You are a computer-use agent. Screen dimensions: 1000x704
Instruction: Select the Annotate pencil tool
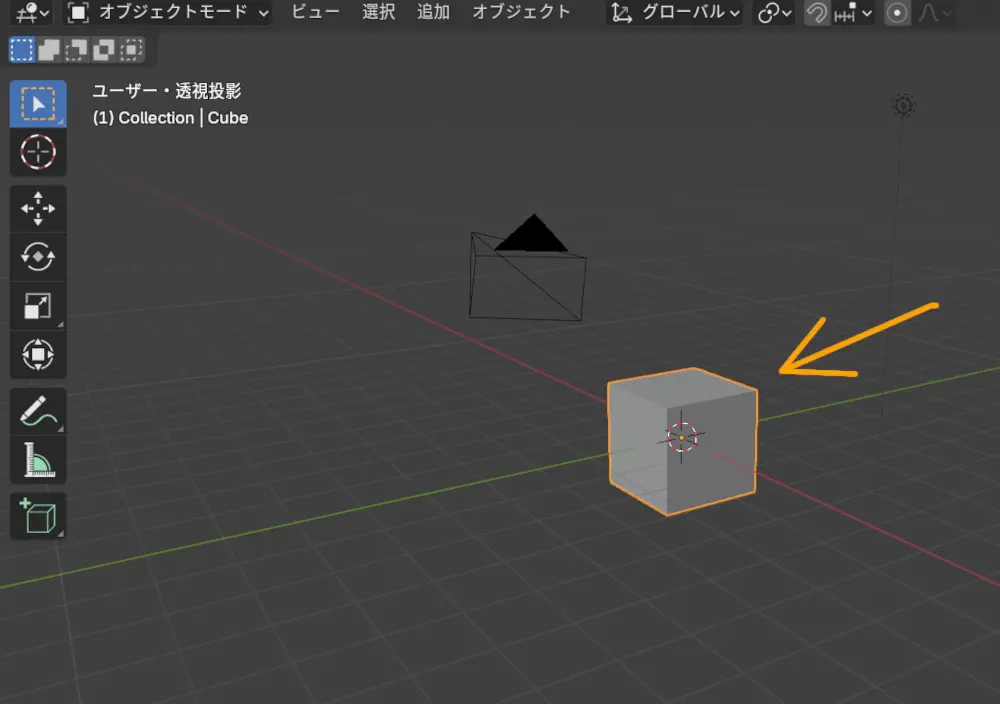38,411
